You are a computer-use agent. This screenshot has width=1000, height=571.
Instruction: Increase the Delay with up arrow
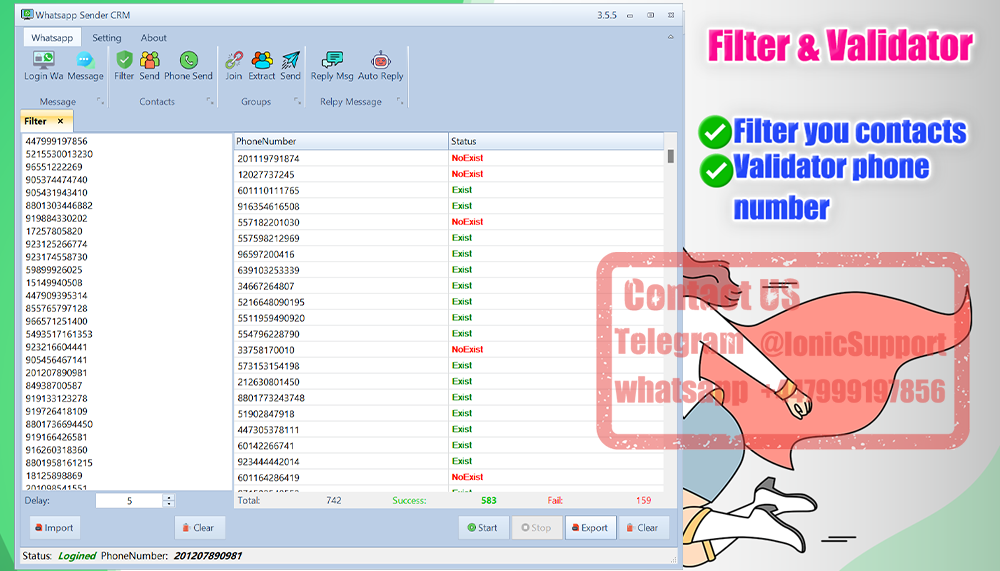[168, 498]
